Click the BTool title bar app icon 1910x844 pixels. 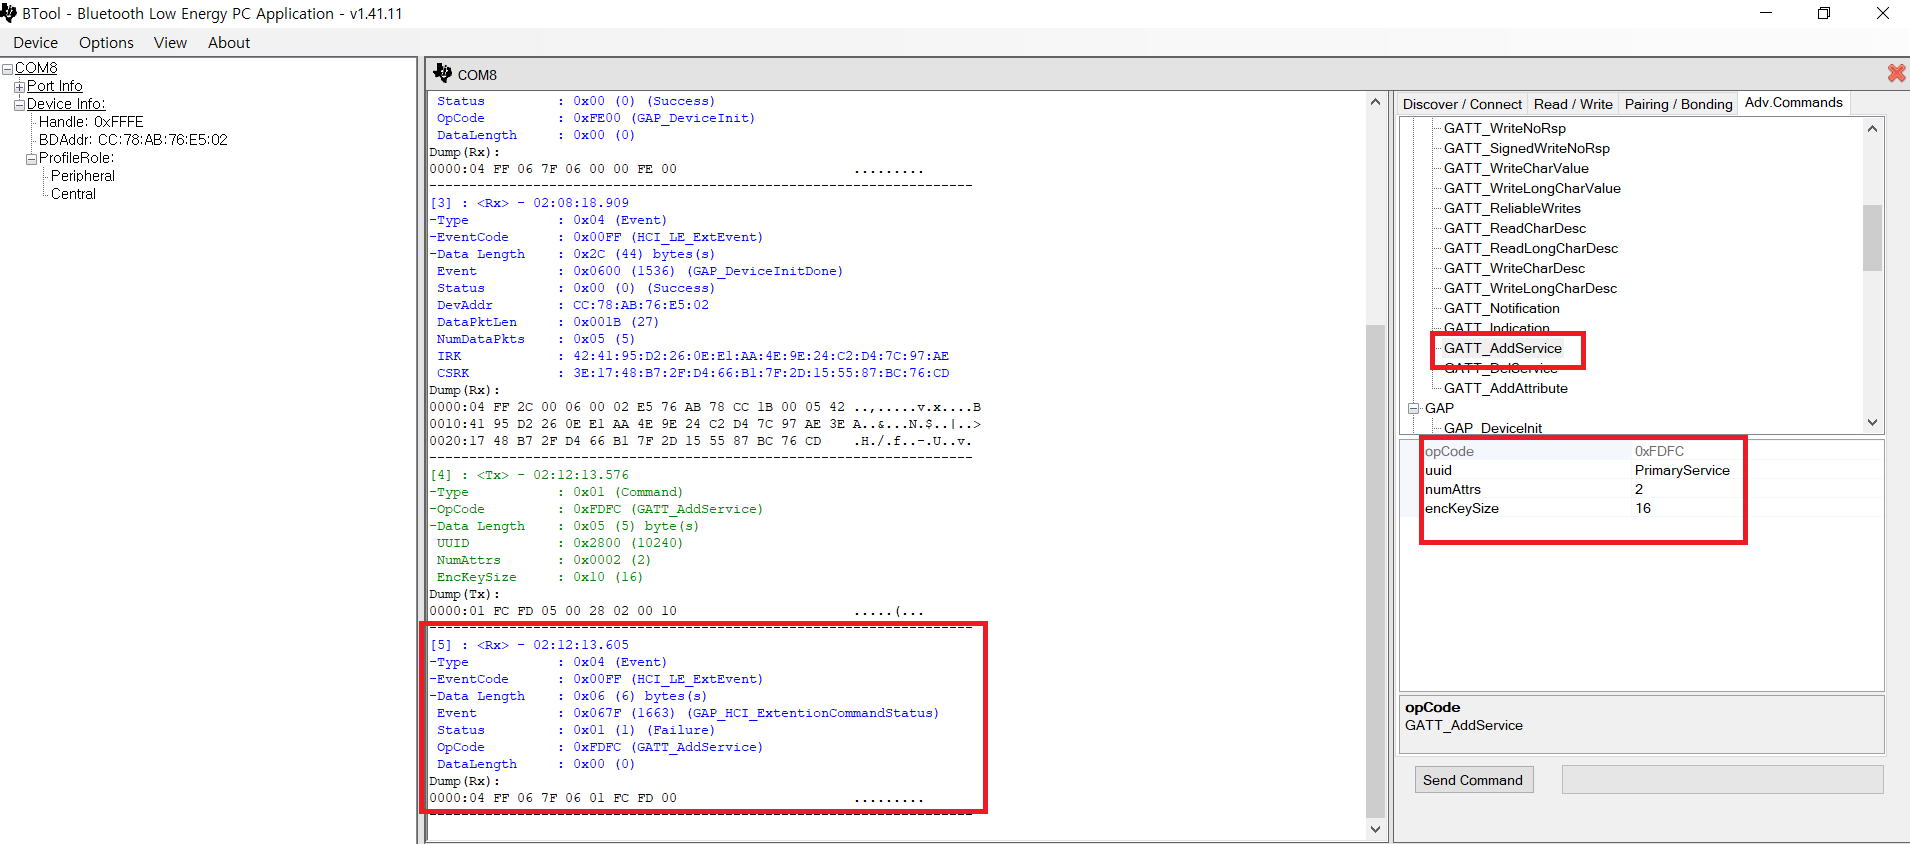pos(8,13)
